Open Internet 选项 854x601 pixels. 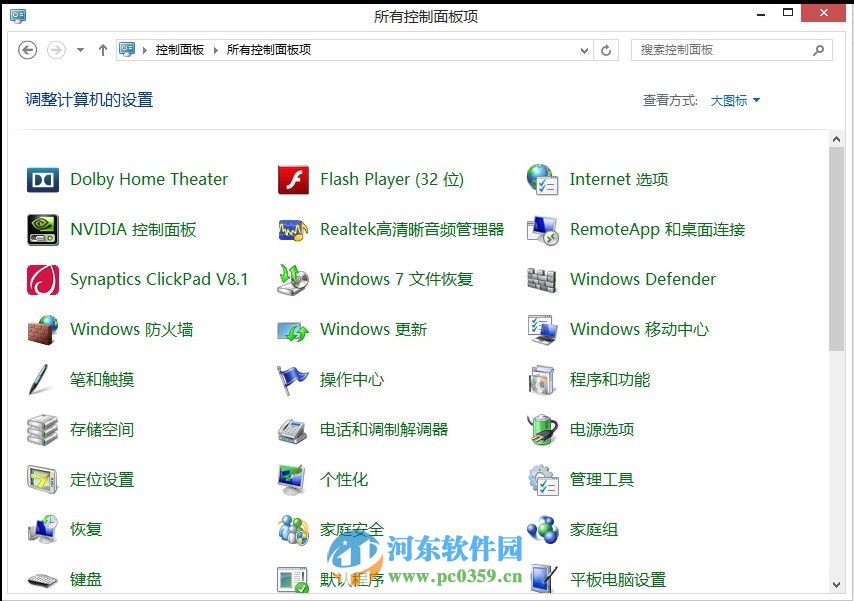pyautogui.click(x=618, y=179)
